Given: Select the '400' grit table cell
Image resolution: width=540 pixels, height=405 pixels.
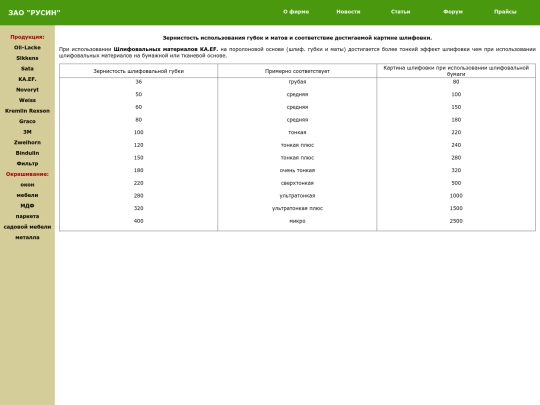Looking at the screenshot, I should coord(138,221).
